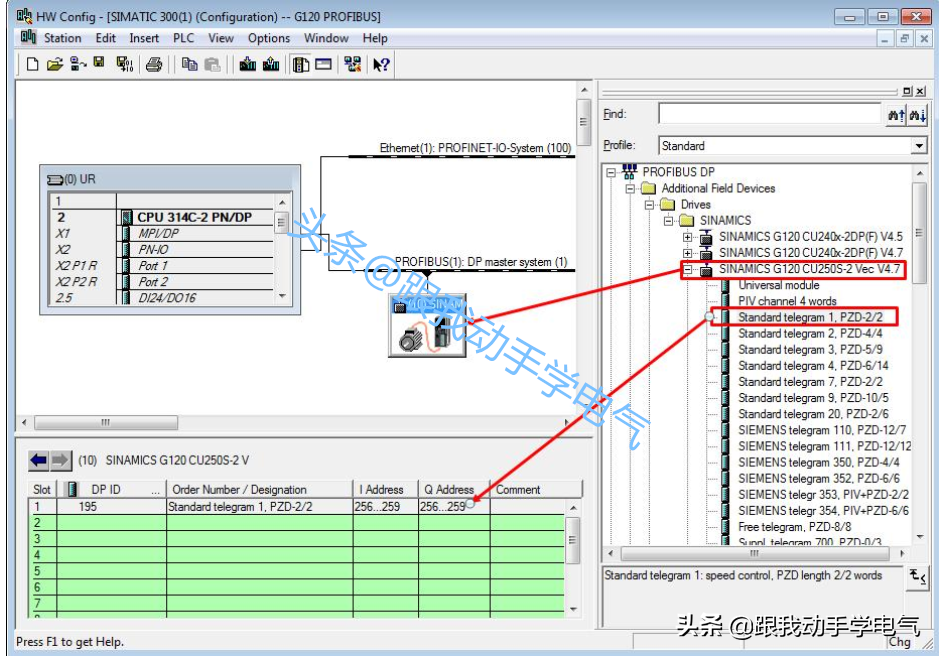The image size is (939, 657).
Task: Click the Print toolbar icon
Action: pos(154,65)
